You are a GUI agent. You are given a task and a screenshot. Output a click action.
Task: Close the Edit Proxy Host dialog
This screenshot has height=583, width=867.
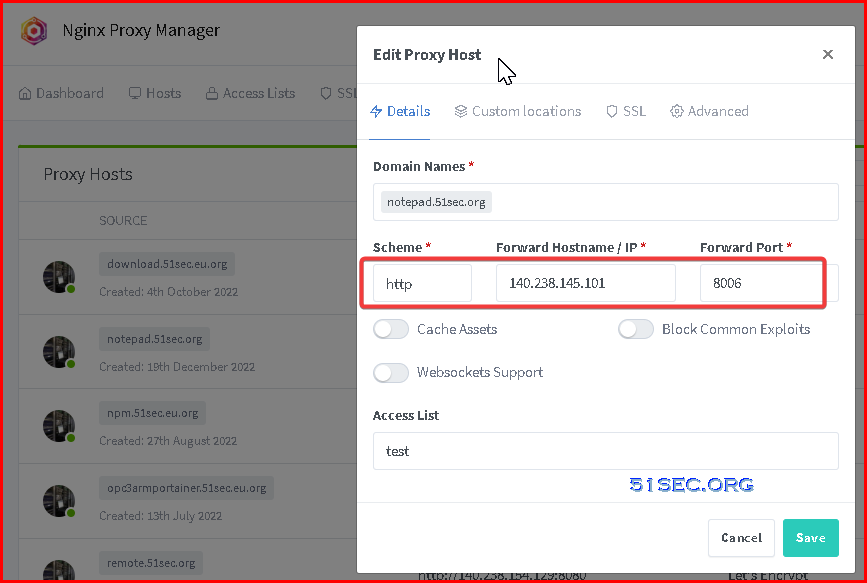tap(828, 54)
